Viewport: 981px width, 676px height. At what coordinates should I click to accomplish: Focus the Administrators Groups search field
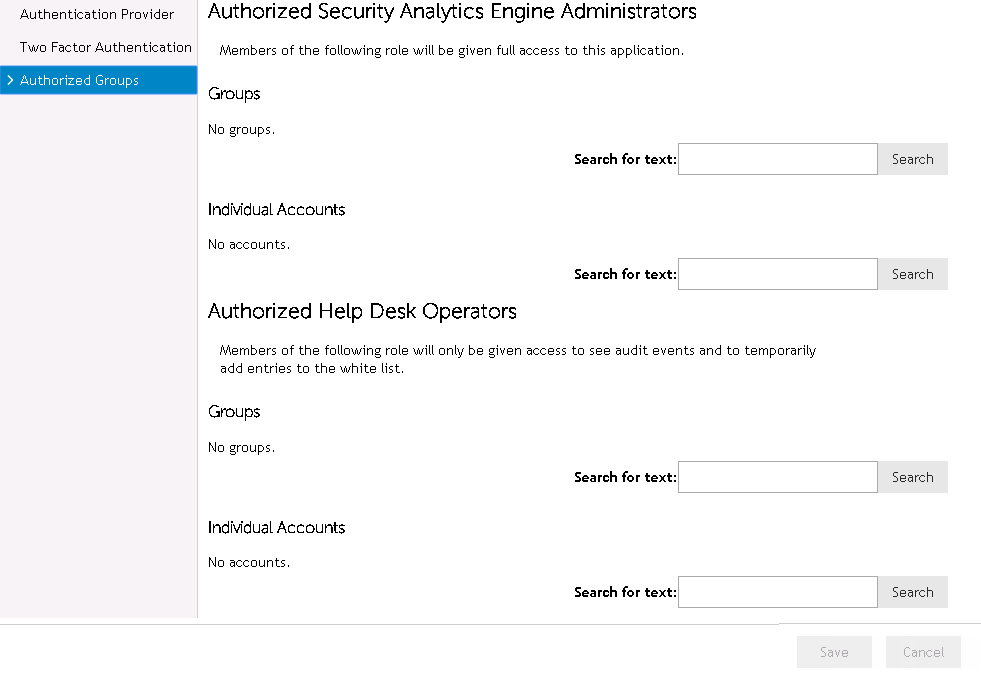(777, 159)
